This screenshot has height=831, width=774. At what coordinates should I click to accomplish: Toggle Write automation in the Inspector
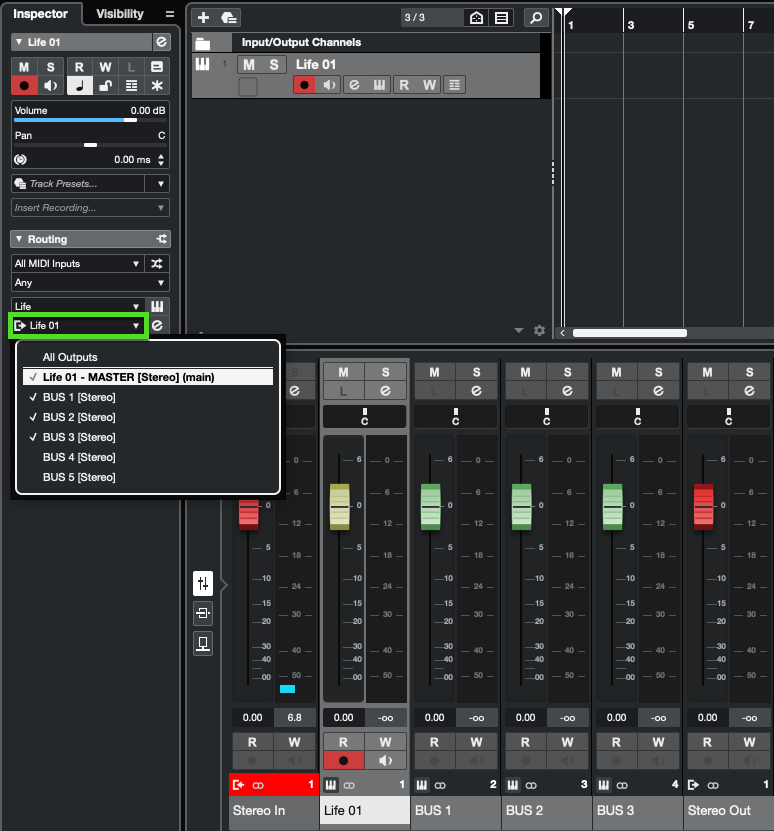(x=105, y=67)
